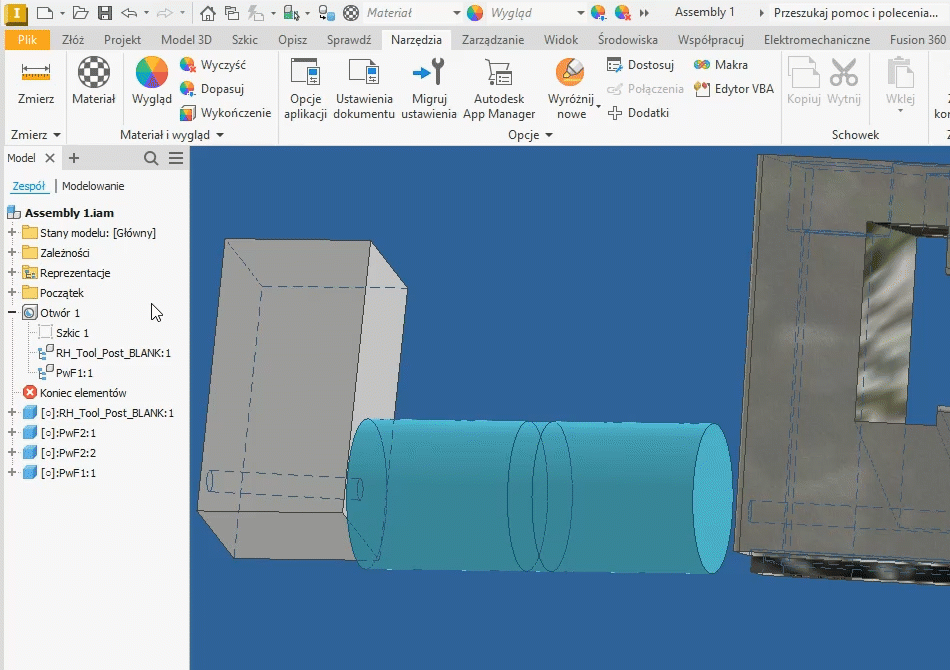Switch to the Zarządzanie tab
Image resolution: width=950 pixels, height=670 pixels.
pos(493,40)
